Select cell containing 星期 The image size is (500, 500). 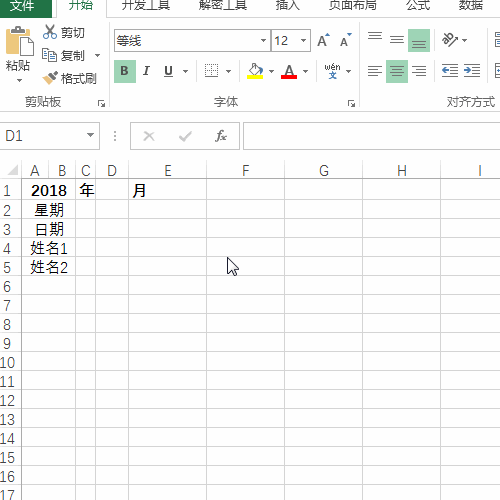49,210
